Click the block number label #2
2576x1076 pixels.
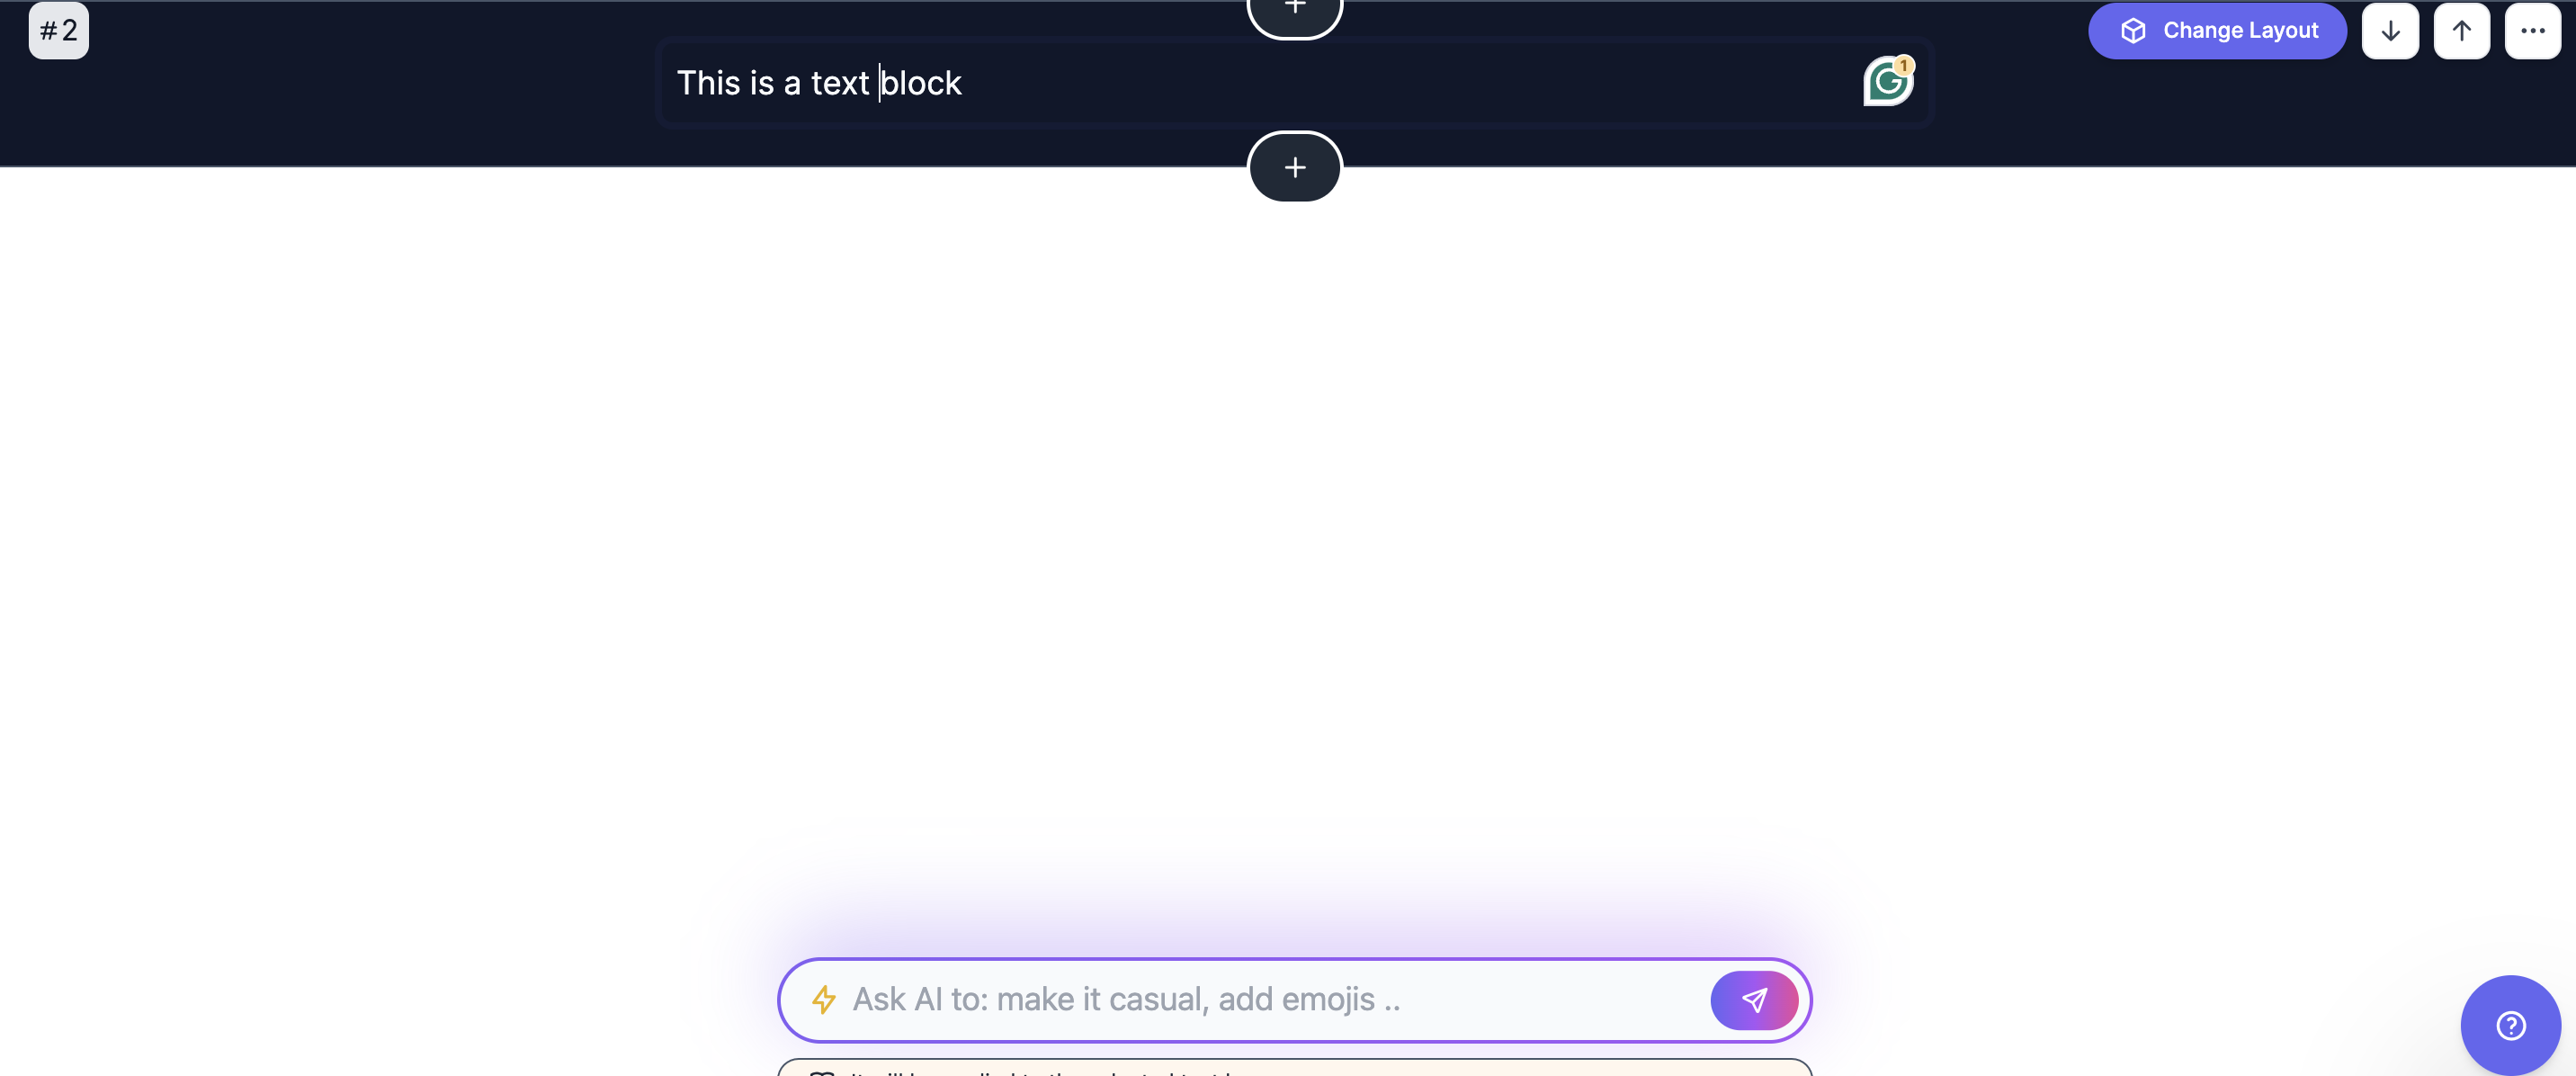[58, 30]
